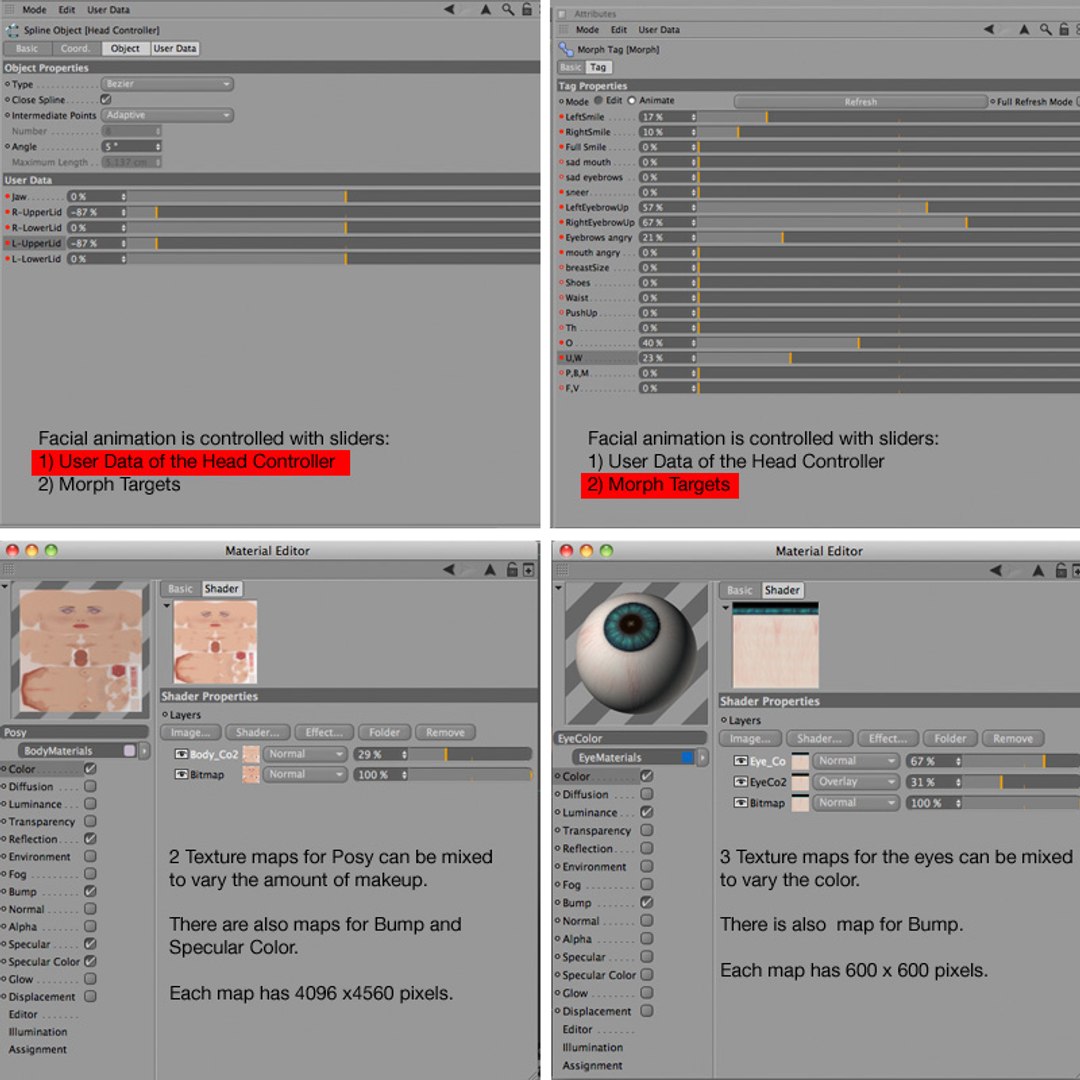Open the search magnifier in the Morph Tag panel
The image size is (1080, 1080).
point(1045,29)
